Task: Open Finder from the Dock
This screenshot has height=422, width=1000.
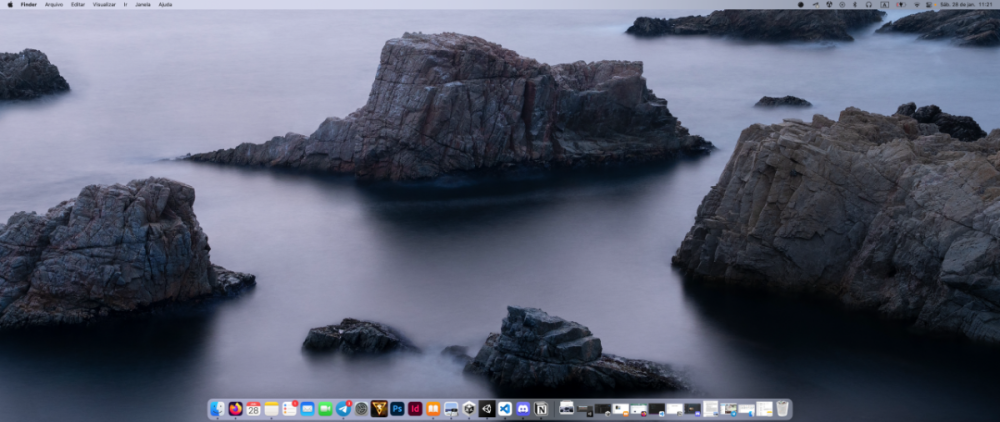Action: [x=217, y=409]
